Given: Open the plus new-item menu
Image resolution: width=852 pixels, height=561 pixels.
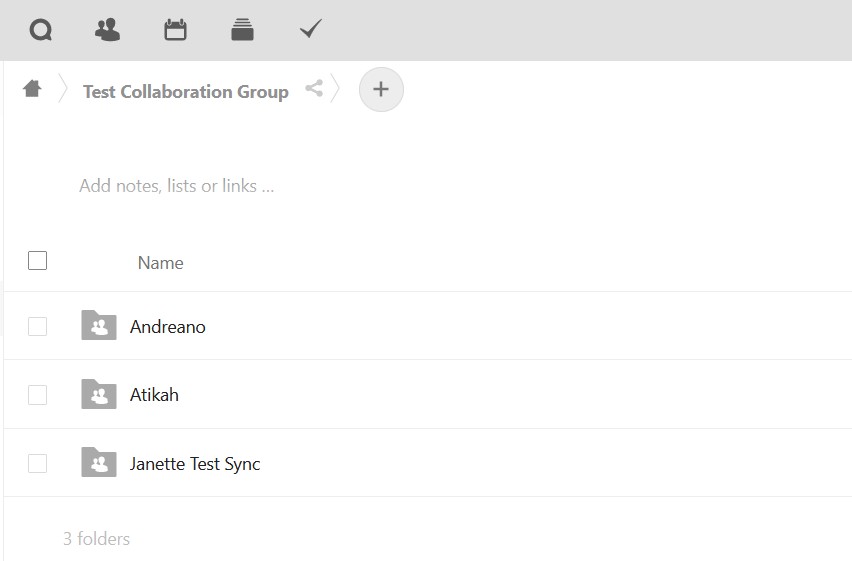Looking at the screenshot, I should pos(380,89).
